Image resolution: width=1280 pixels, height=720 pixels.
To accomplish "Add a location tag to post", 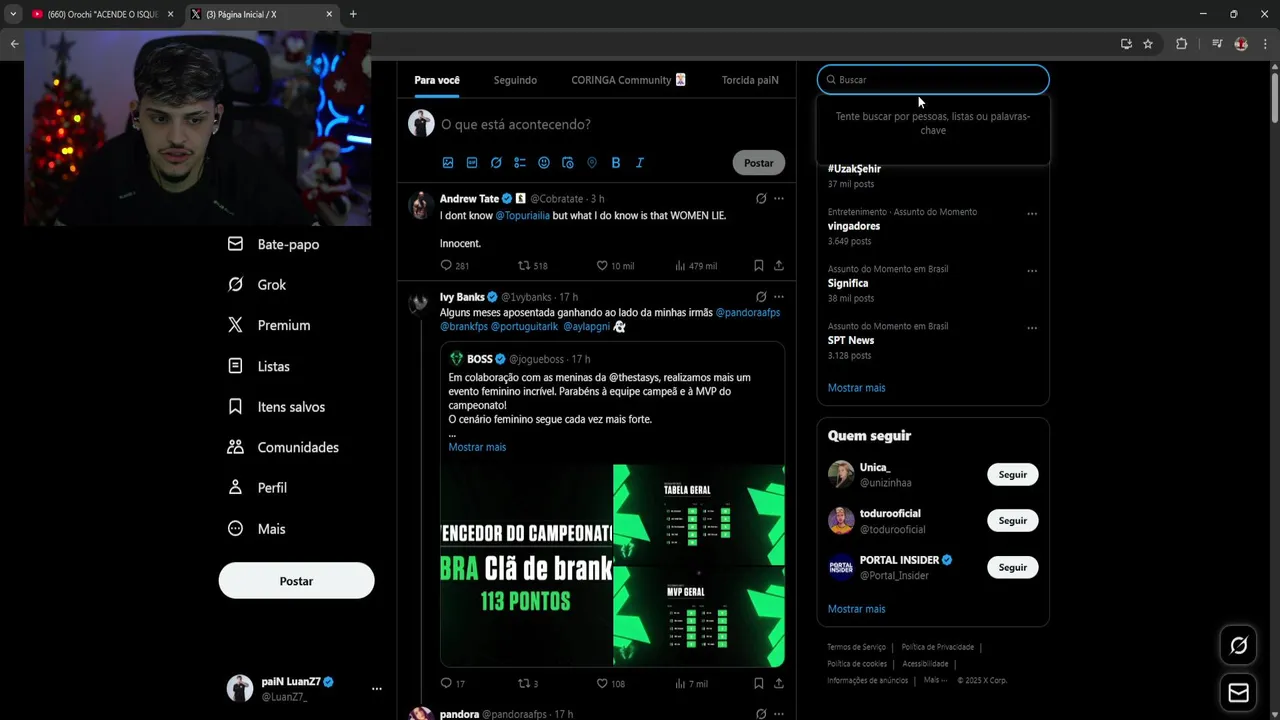I will coord(592,163).
